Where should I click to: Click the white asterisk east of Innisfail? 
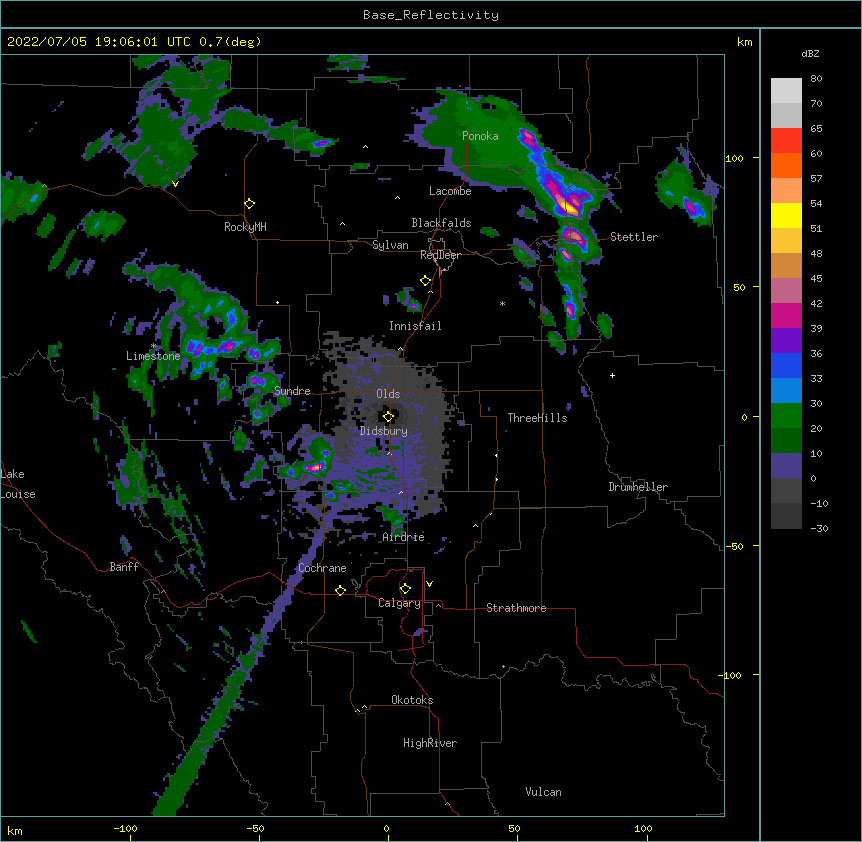point(502,303)
